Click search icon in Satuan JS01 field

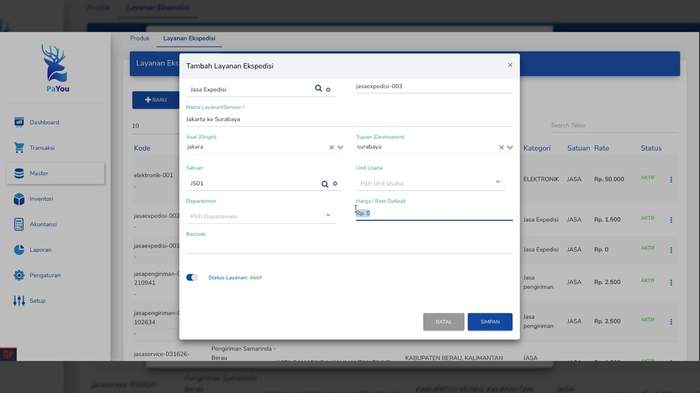click(x=325, y=184)
